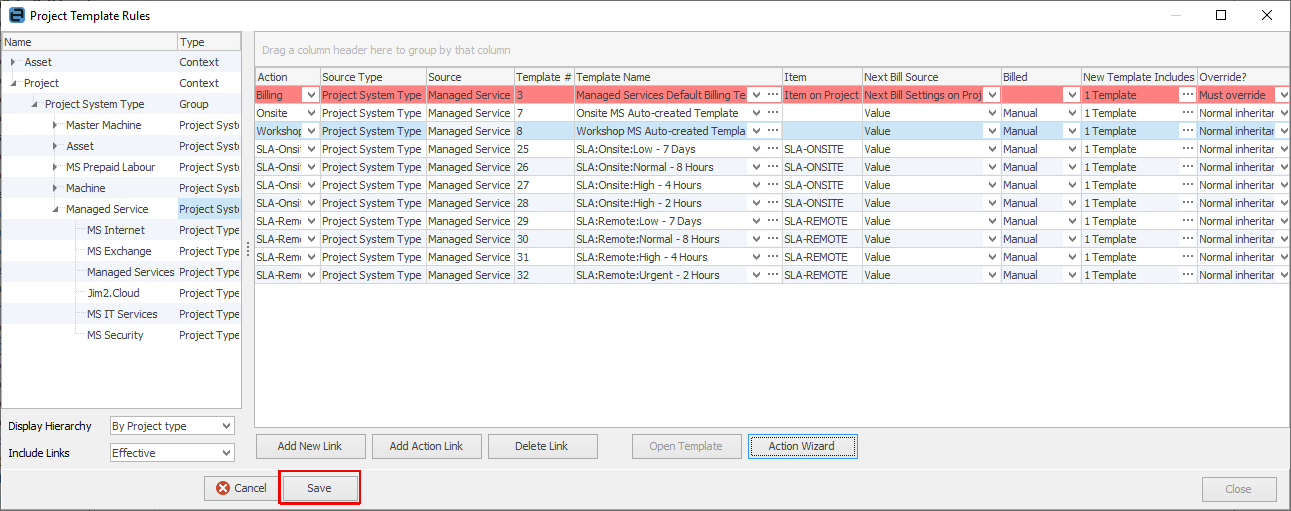Expand the Asset context node
Viewport: 1291px width, 511px height.
click(13, 62)
